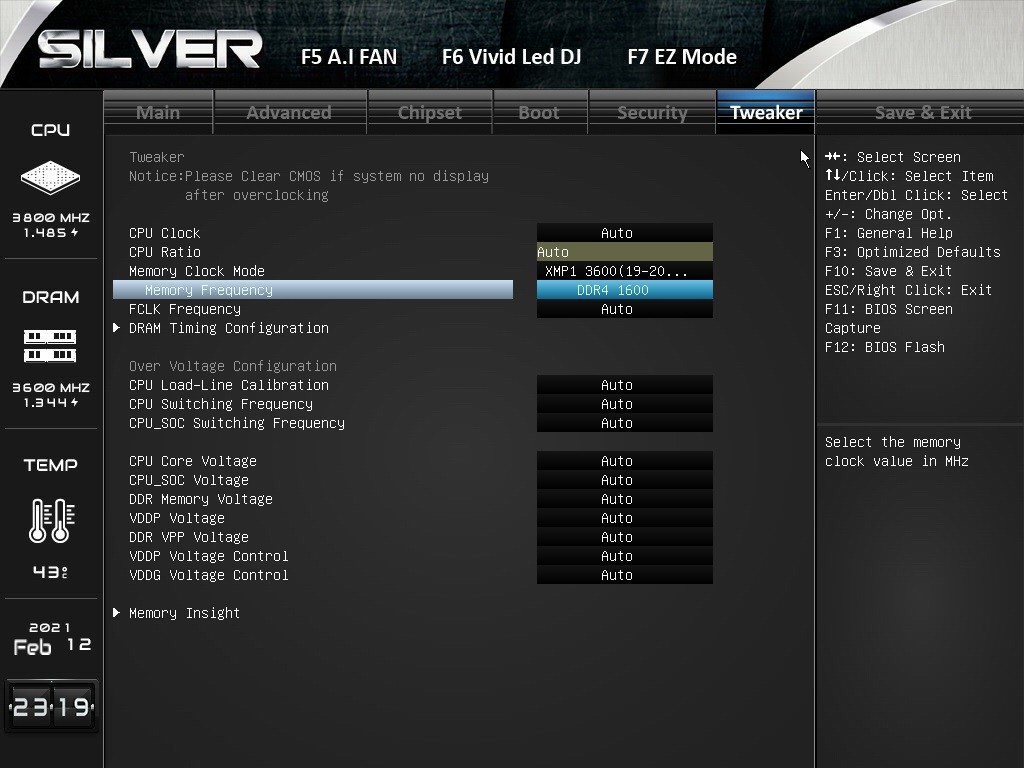
Task: Click F12: BIOS Flash help line
Action: click(884, 347)
